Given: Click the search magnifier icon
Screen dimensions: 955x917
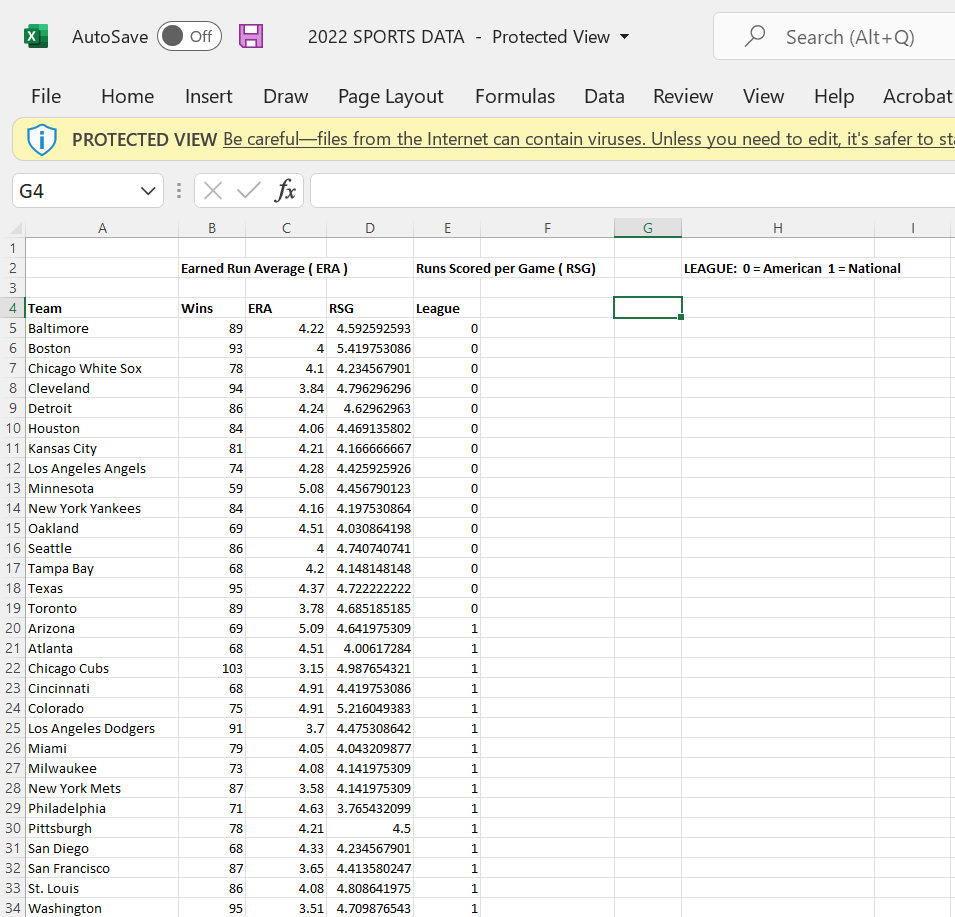Looking at the screenshot, I should (x=756, y=35).
